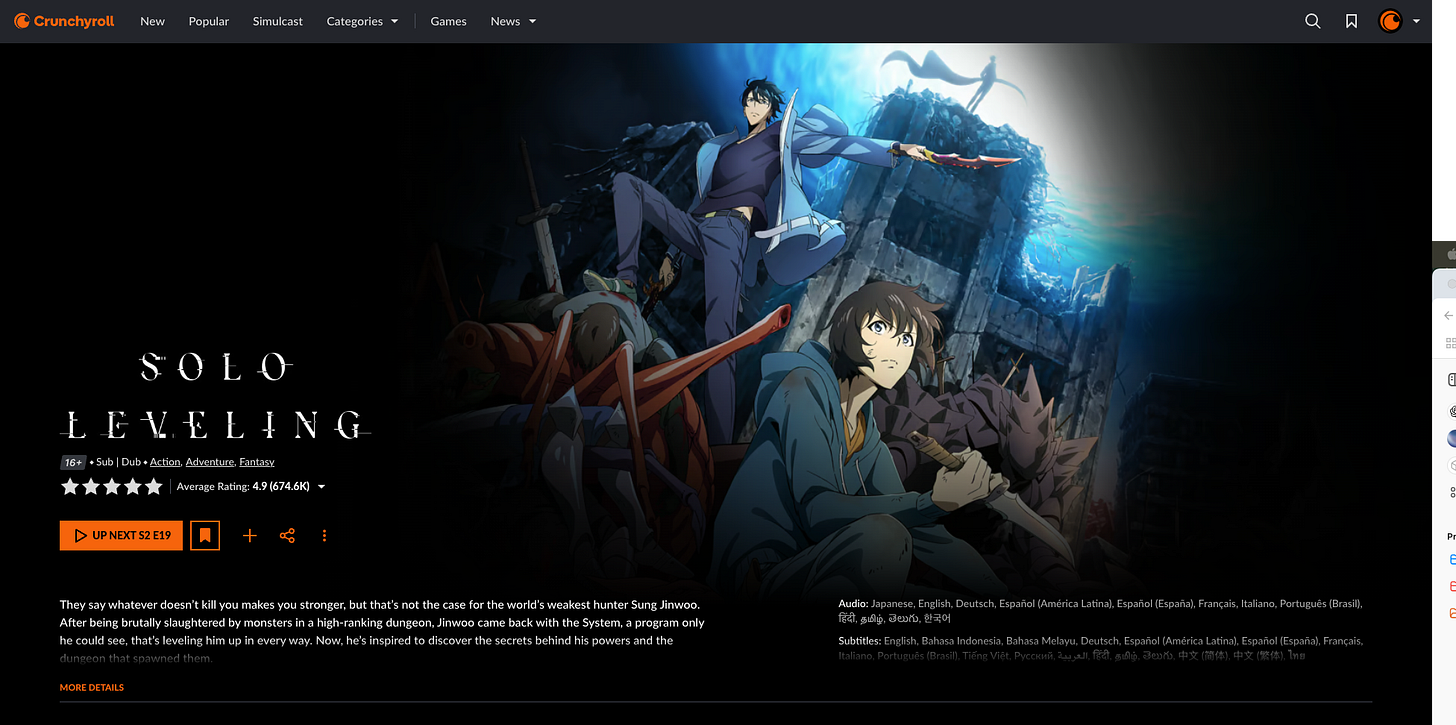This screenshot has height=725, width=1456.
Task: Open the Crunchyroll home logo
Action: pyautogui.click(x=64, y=21)
